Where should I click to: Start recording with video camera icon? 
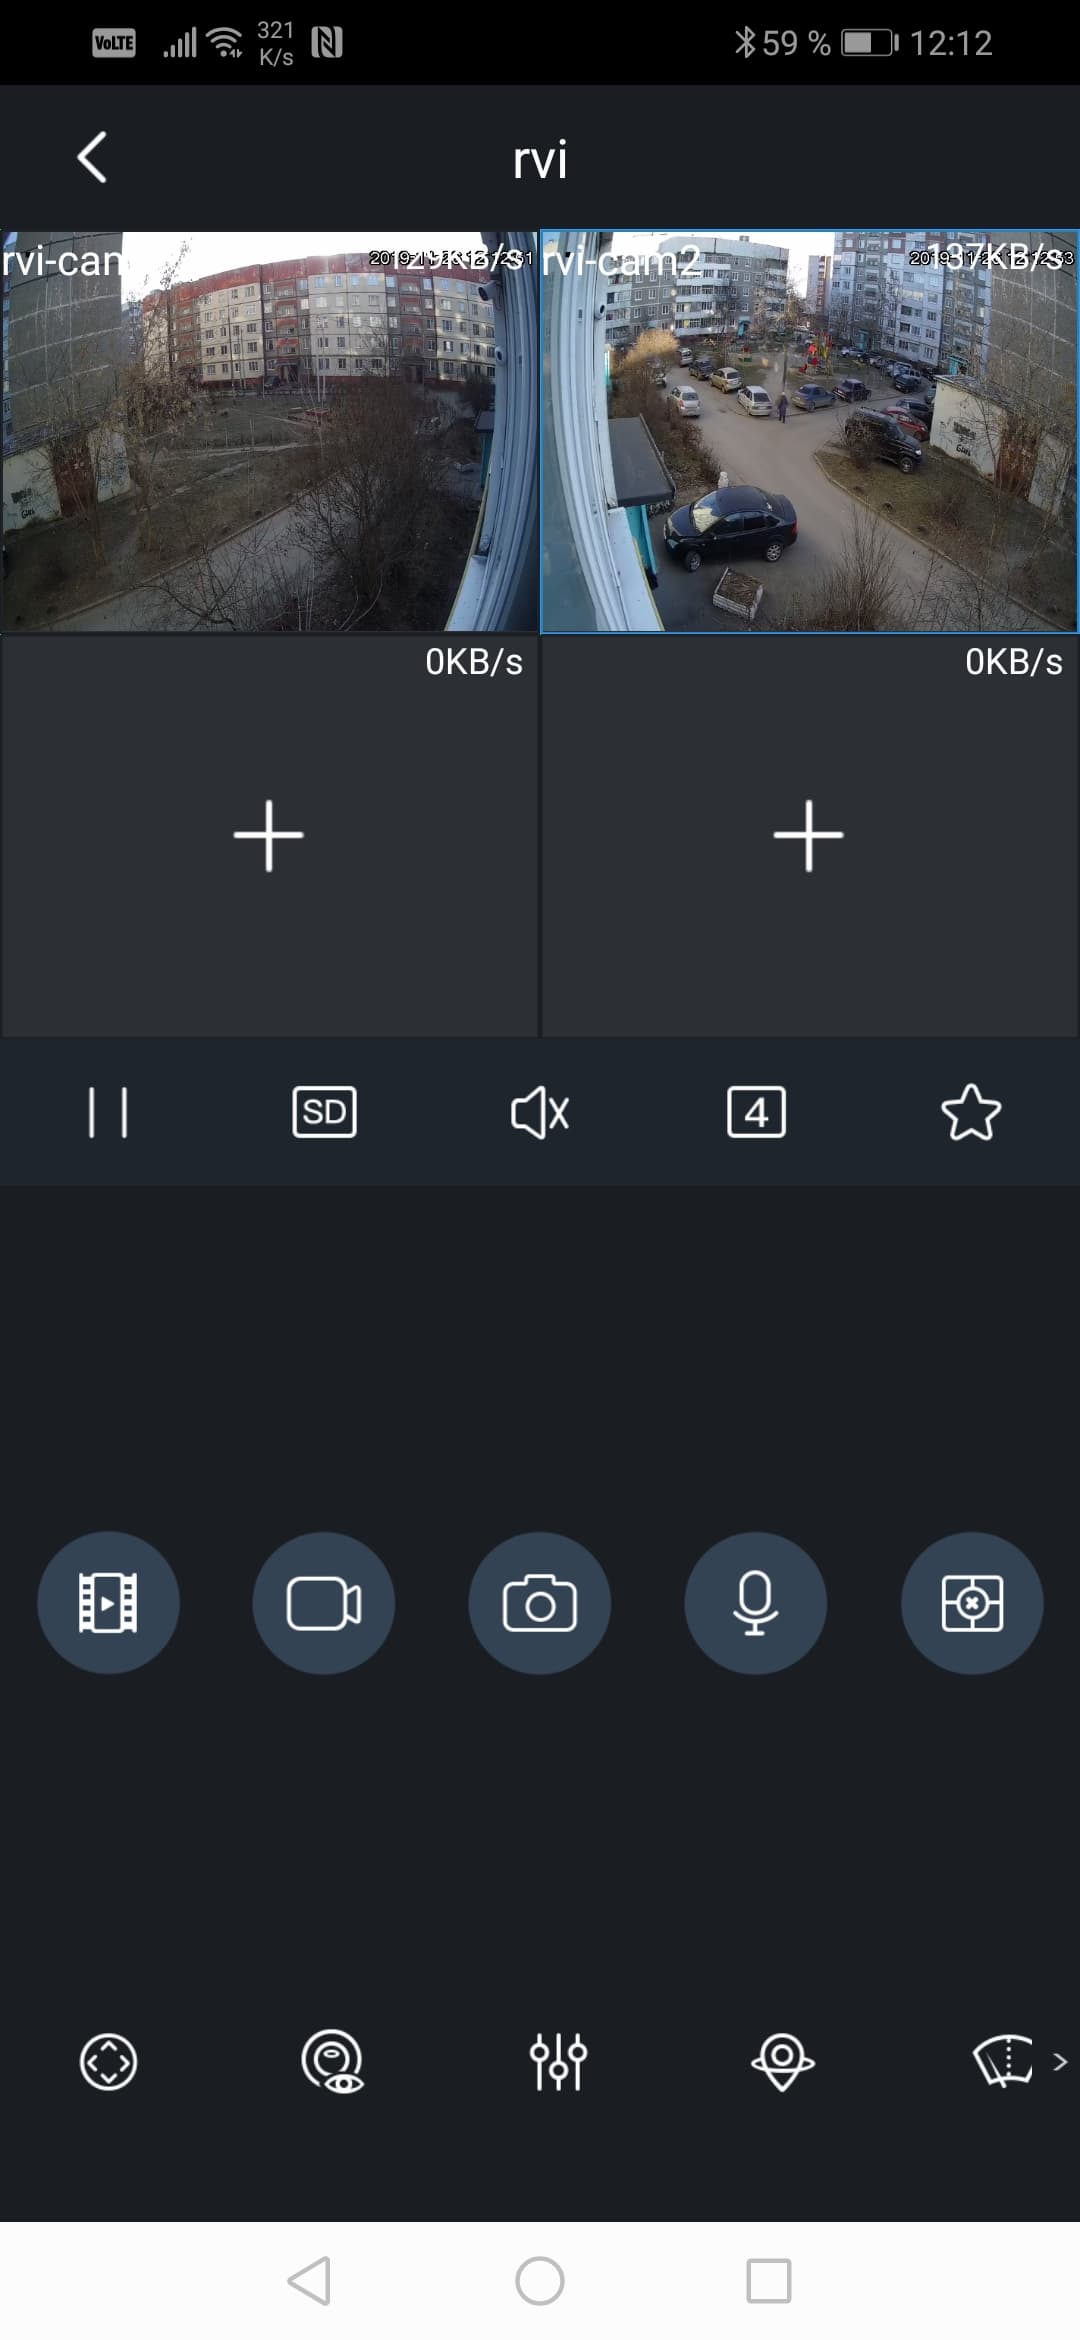[x=324, y=1603]
